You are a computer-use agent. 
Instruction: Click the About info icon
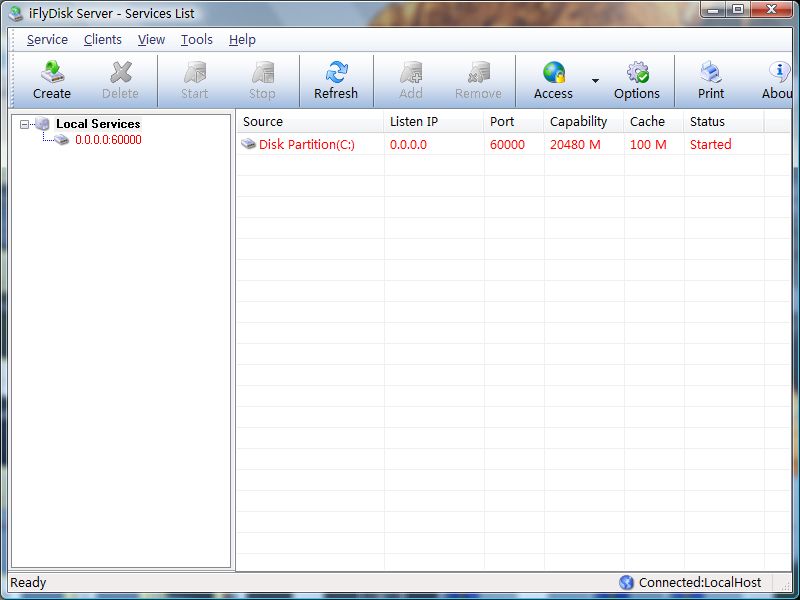pos(778,73)
